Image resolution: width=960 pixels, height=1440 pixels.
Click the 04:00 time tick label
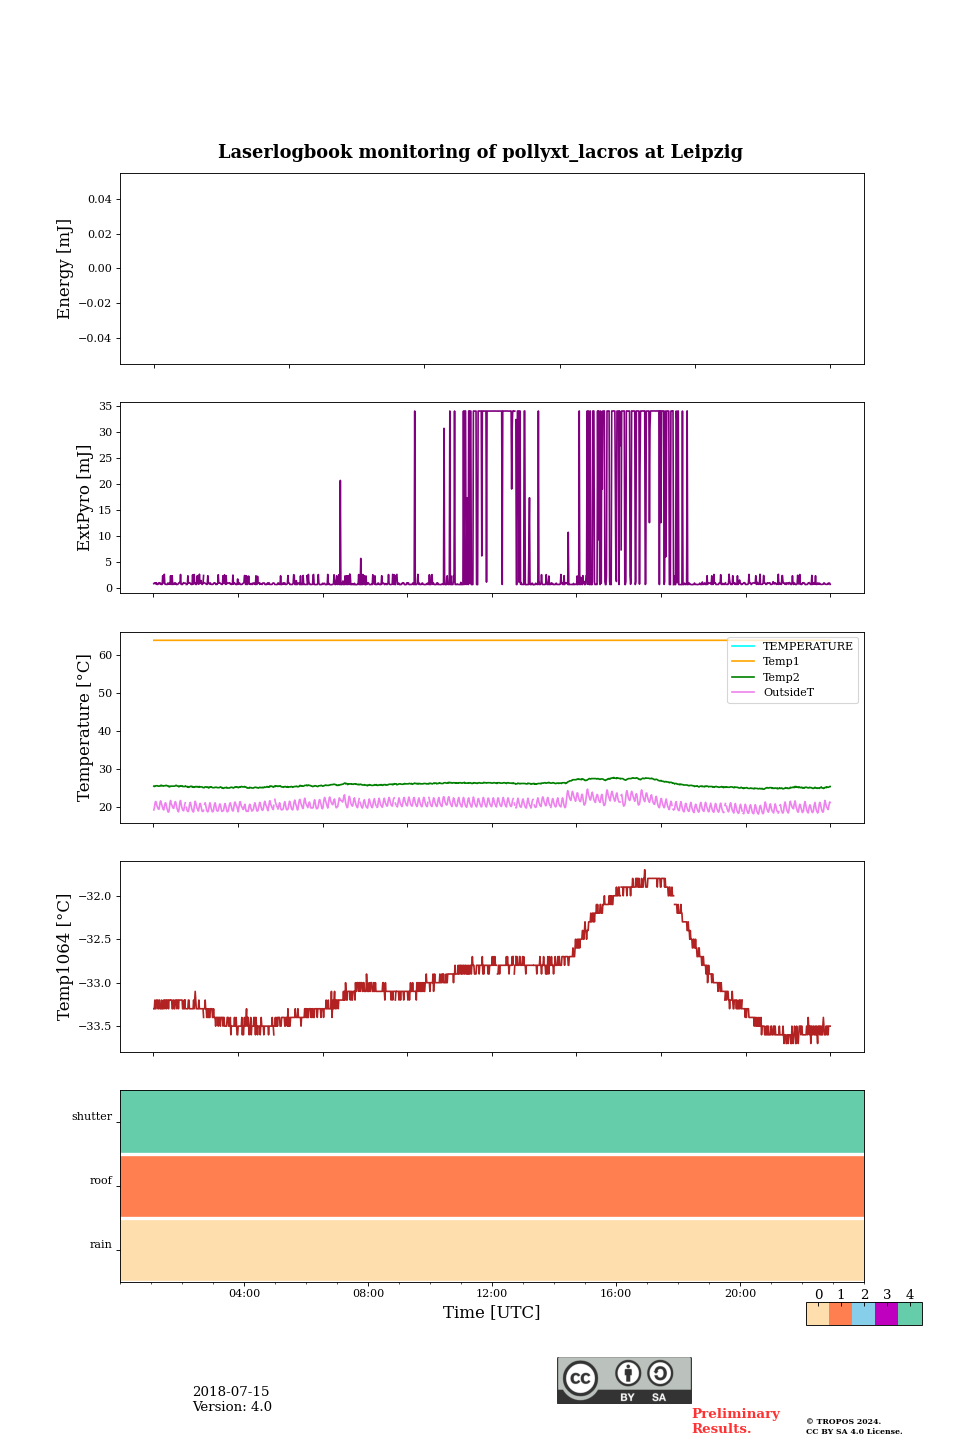pyautogui.click(x=244, y=1294)
